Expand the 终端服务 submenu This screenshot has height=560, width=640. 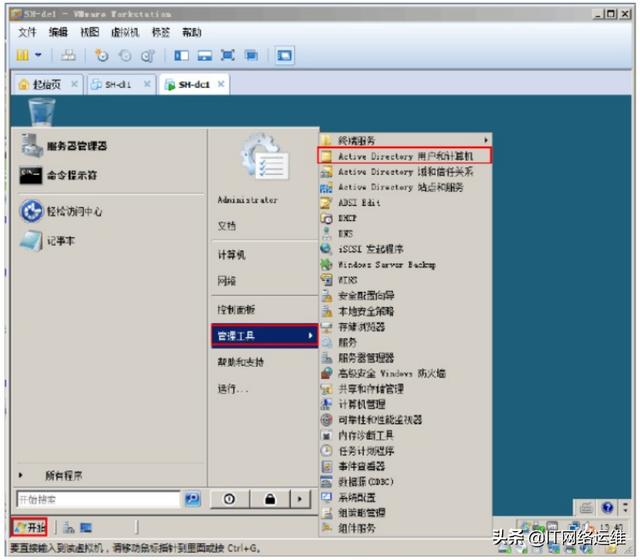[x=404, y=140]
